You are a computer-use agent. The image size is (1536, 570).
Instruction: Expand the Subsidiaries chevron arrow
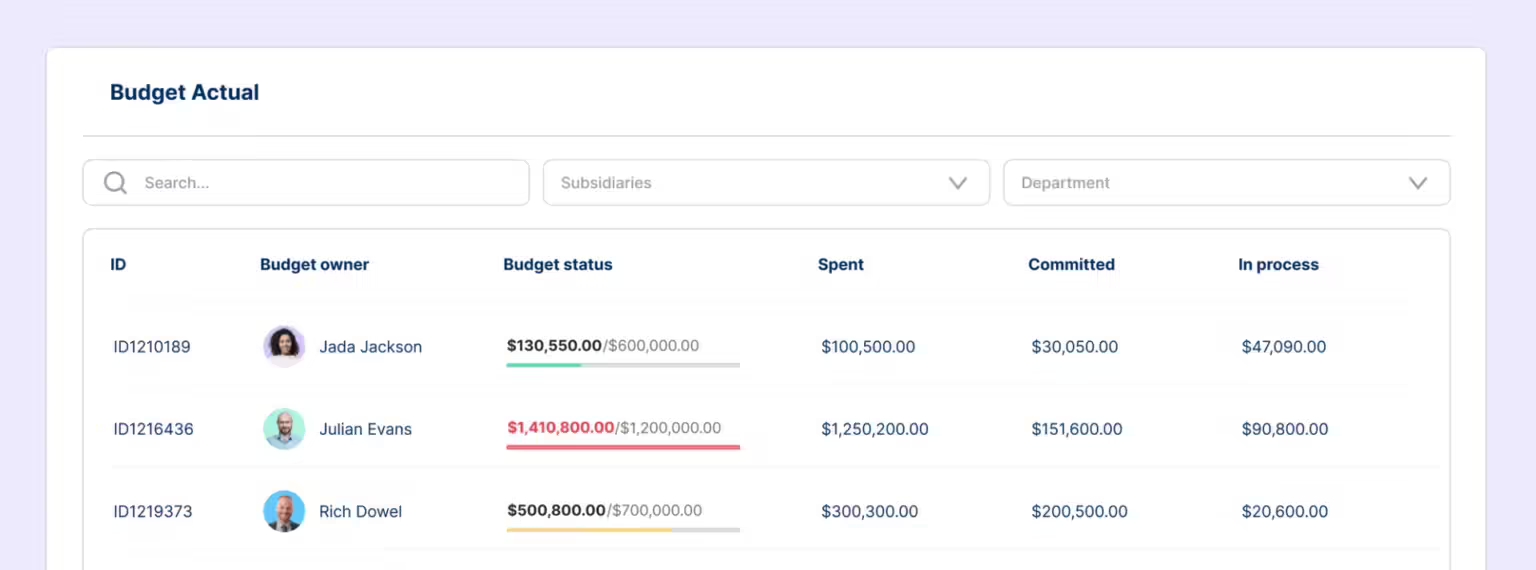coord(957,183)
